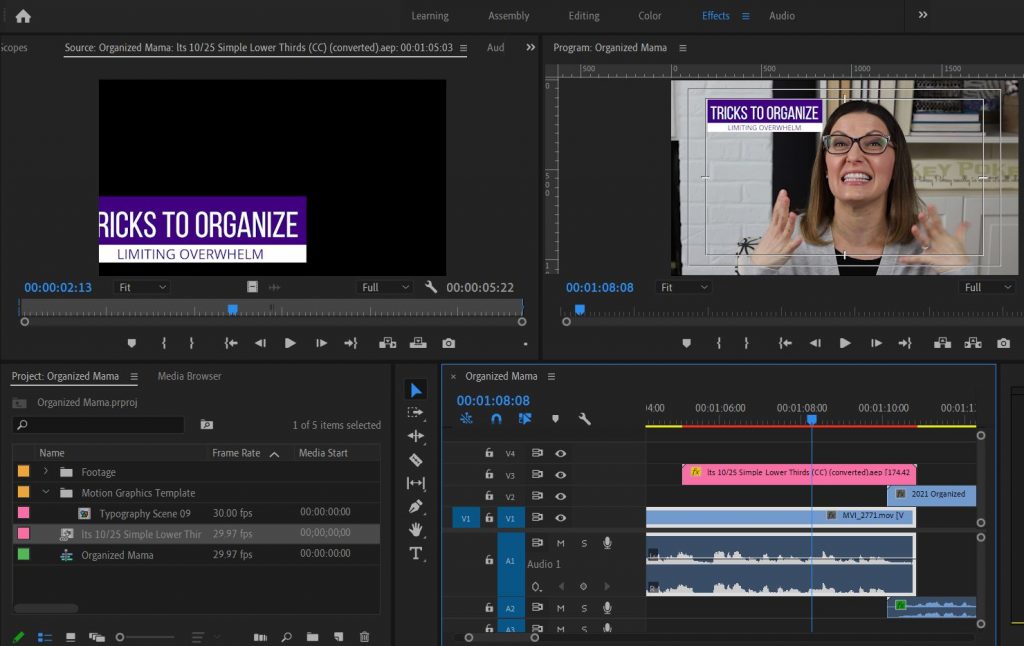Click New Bin folder icon in Project panel

pyautogui.click(x=313, y=637)
